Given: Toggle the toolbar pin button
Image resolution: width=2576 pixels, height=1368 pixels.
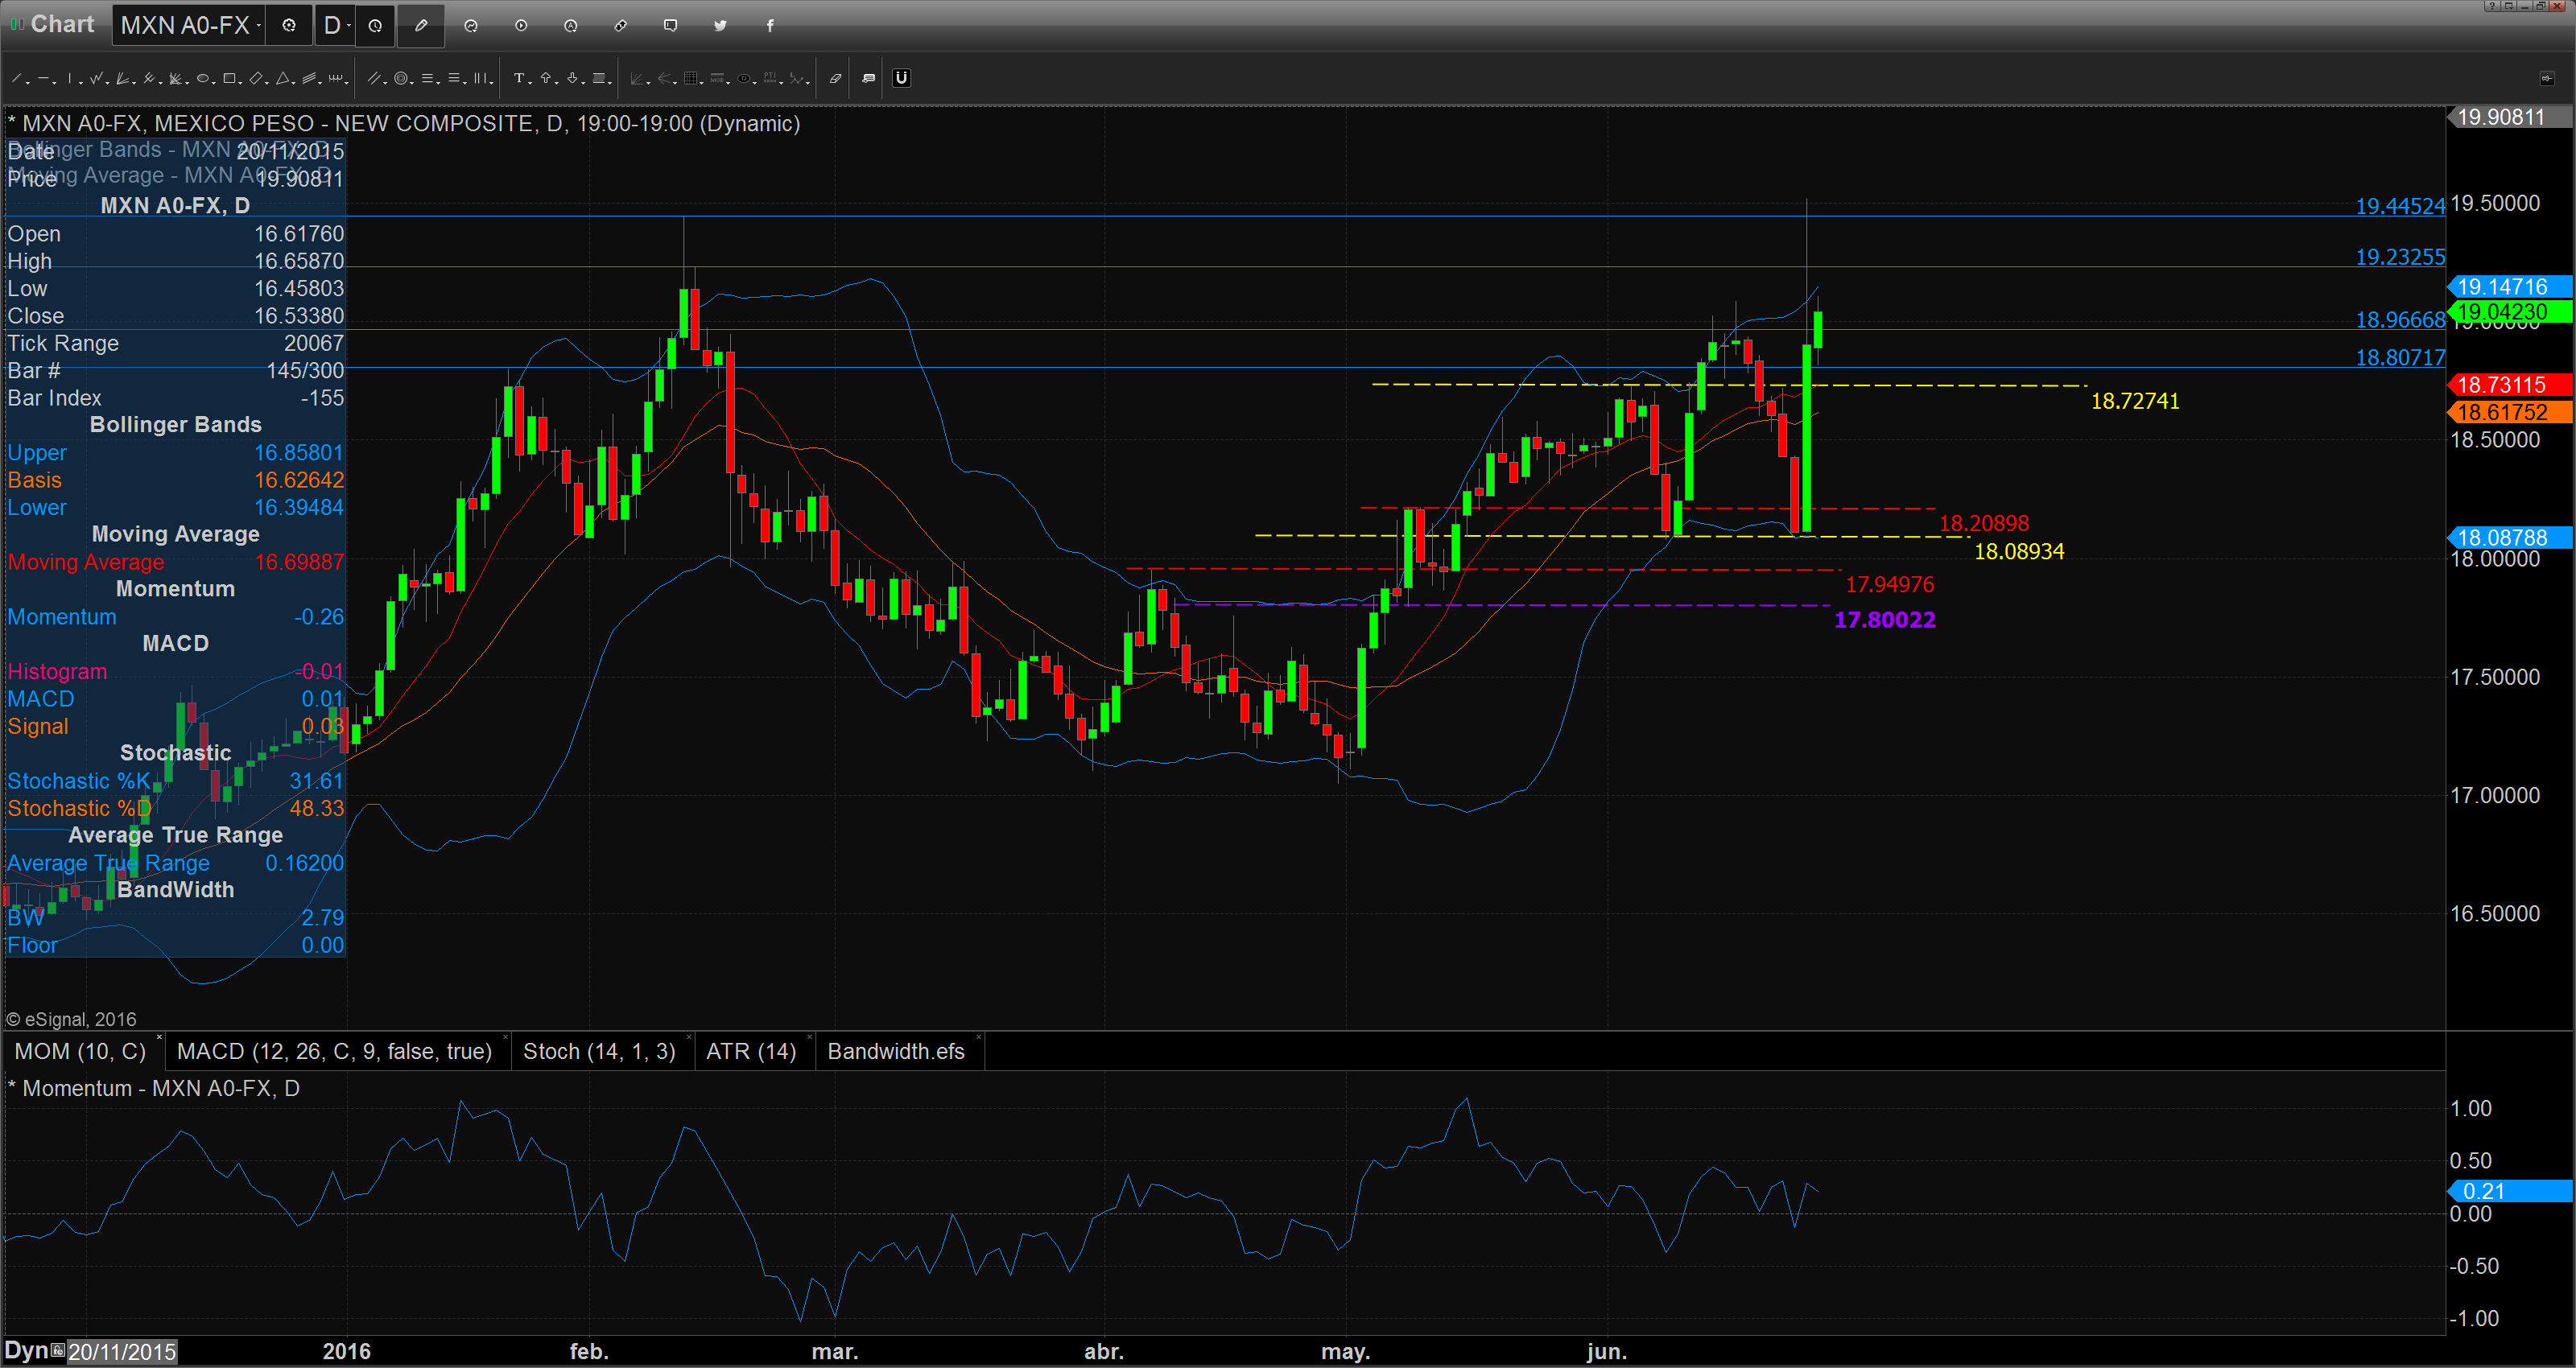Looking at the screenshot, I should click(2548, 79).
